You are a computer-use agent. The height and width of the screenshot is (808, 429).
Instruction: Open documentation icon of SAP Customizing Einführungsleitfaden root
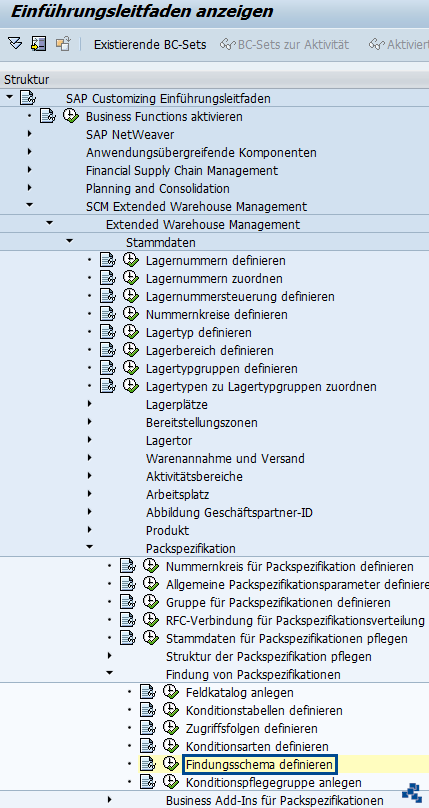click(x=27, y=98)
